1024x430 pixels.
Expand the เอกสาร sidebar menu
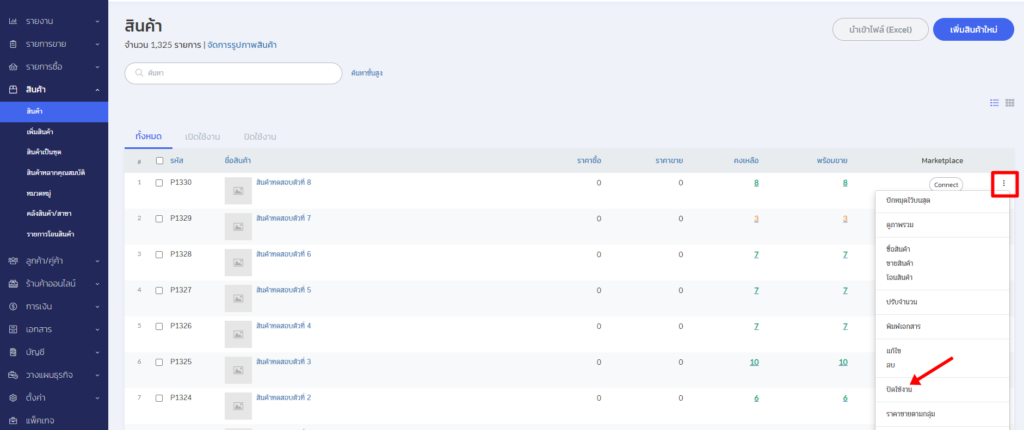click(x=97, y=329)
